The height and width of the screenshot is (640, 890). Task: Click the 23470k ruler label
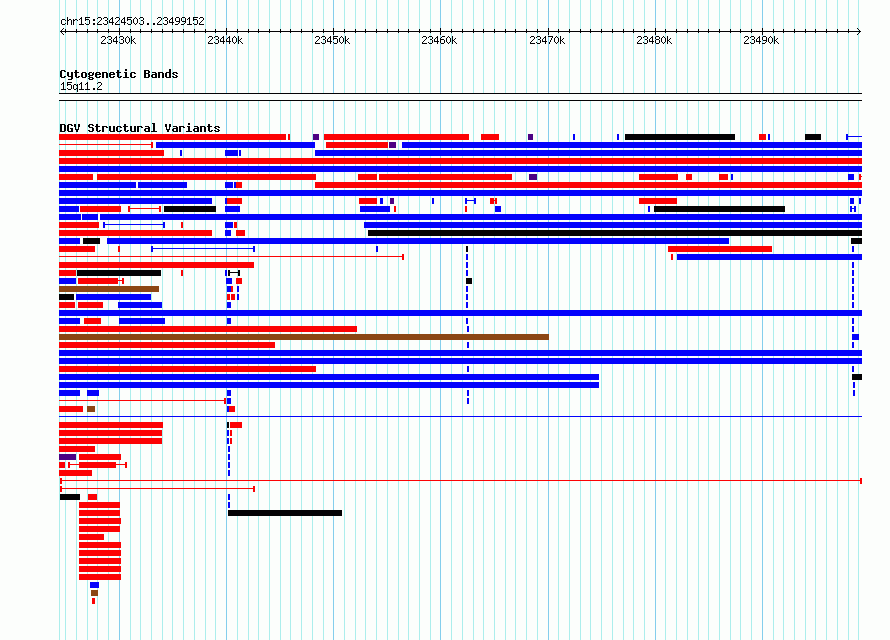(x=547, y=40)
